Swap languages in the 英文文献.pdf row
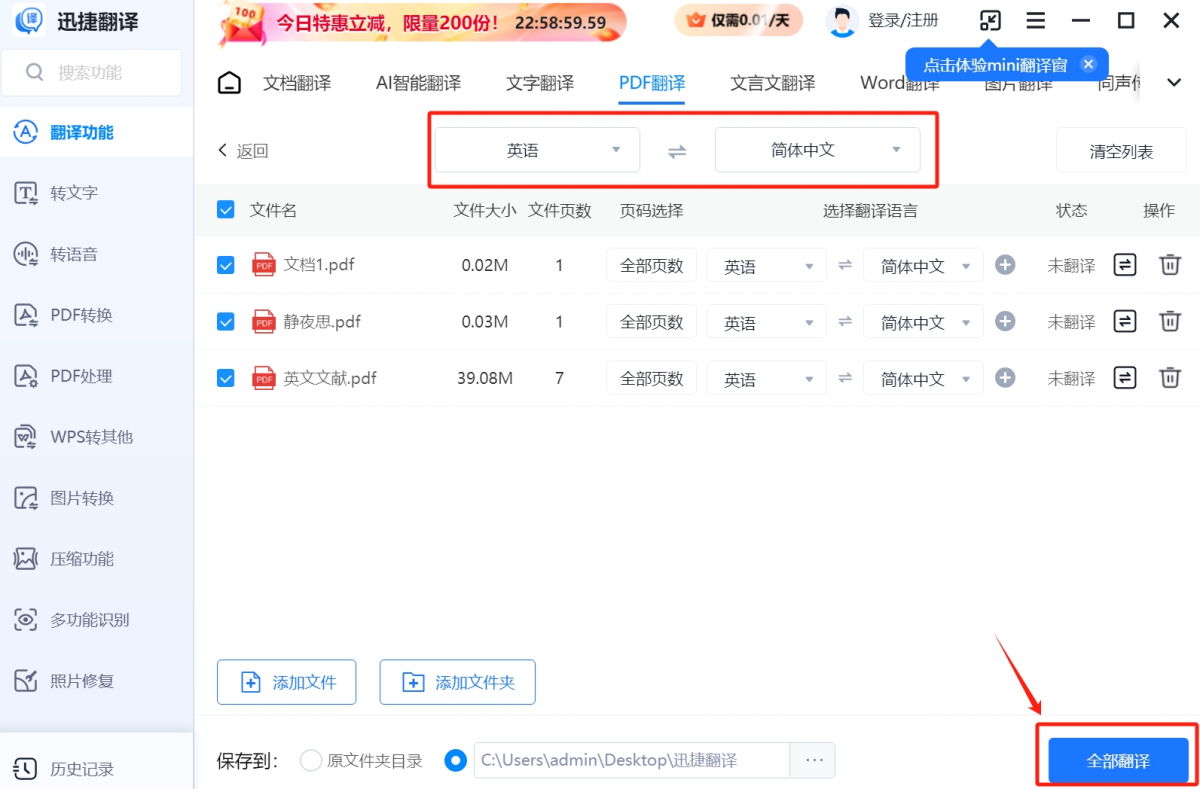The image size is (1200, 789). coord(845,378)
